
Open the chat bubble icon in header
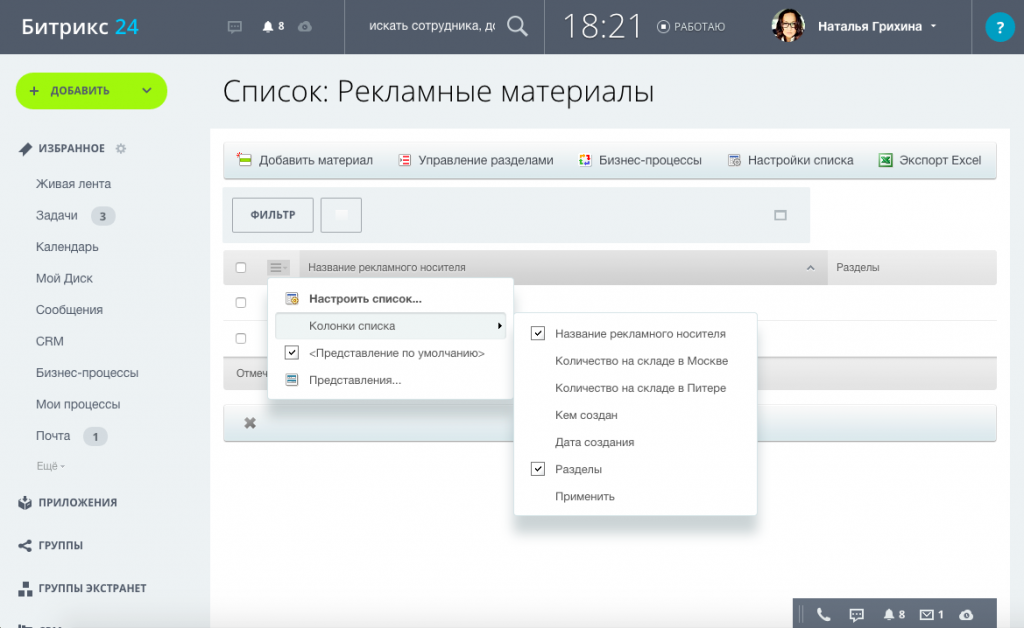point(234,27)
